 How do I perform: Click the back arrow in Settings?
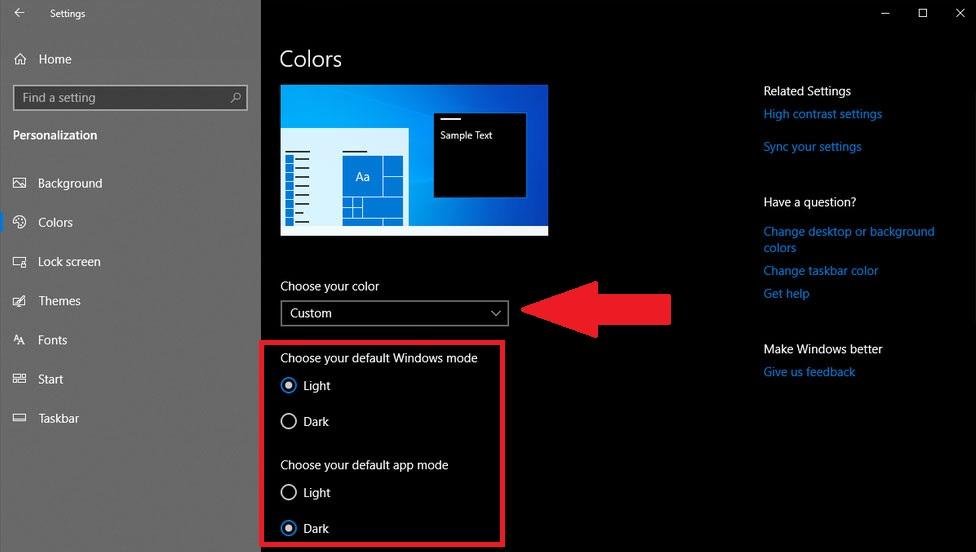[19, 12]
